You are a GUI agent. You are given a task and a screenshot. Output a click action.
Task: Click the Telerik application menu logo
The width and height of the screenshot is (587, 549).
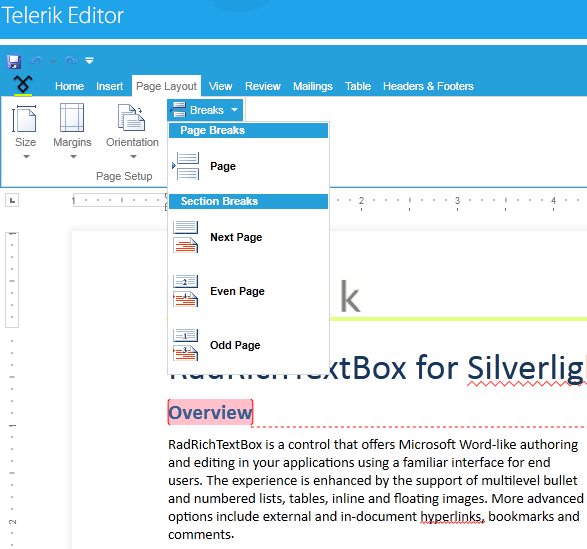(x=23, y=85)
